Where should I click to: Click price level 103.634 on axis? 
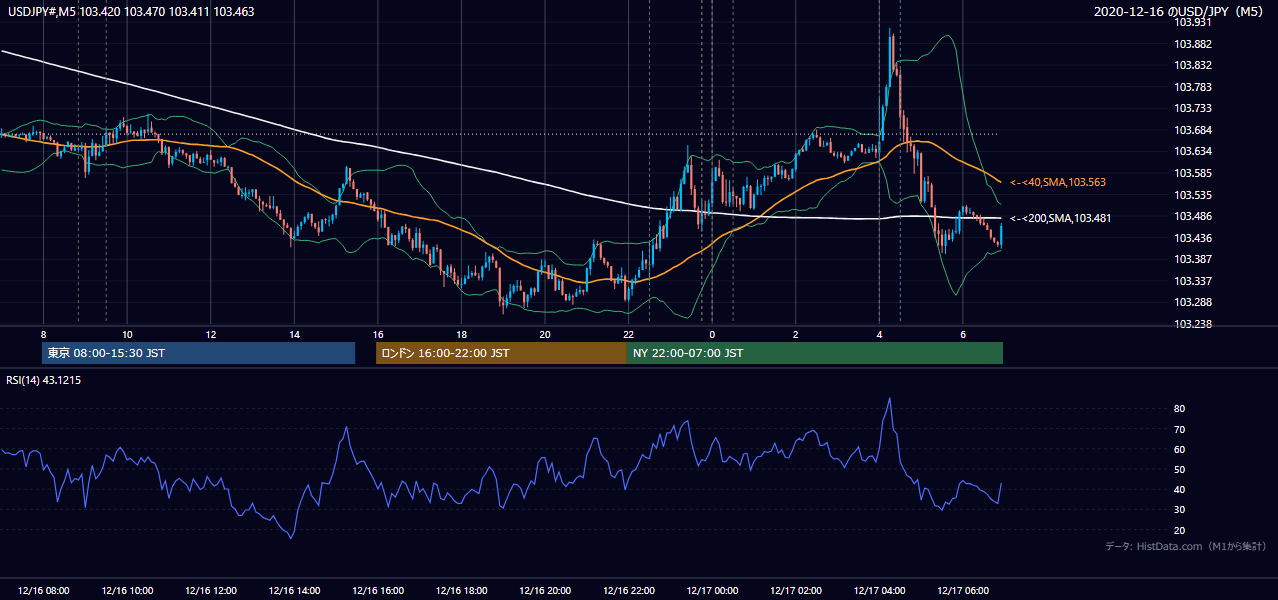point(1193,151)
